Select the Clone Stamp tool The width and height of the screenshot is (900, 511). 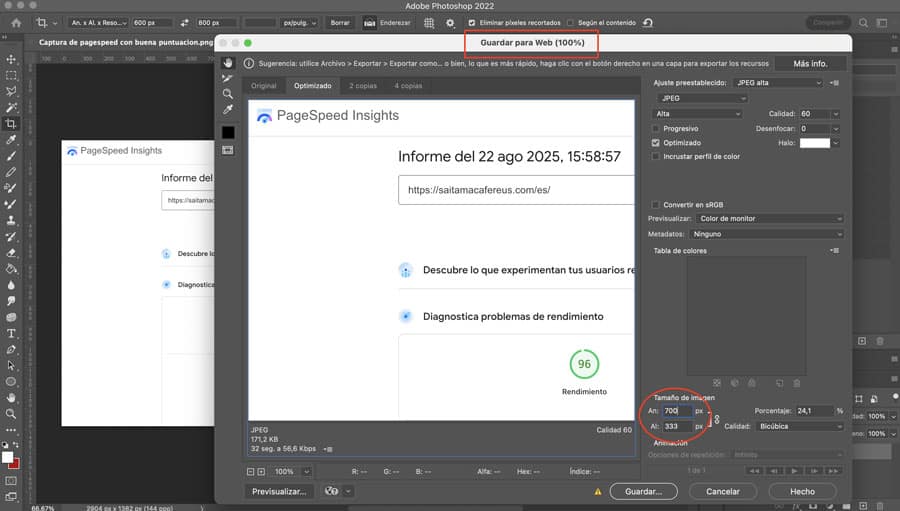pyautogui.click(x=11, y=220)
